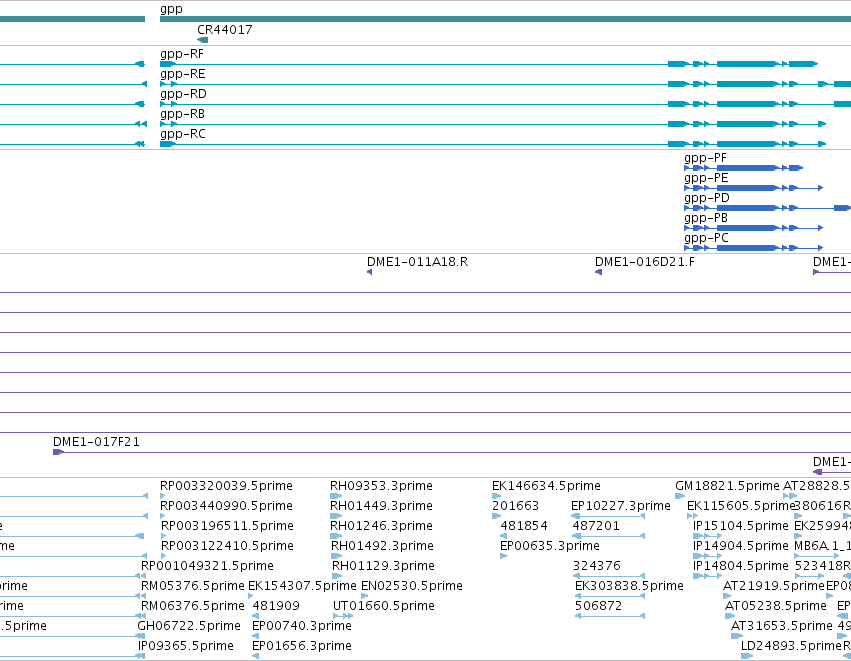The width and height of the screenshot is (851, 661).
Task: Select RP003122410.5prime EST label
Action: [x=227, y=546]
